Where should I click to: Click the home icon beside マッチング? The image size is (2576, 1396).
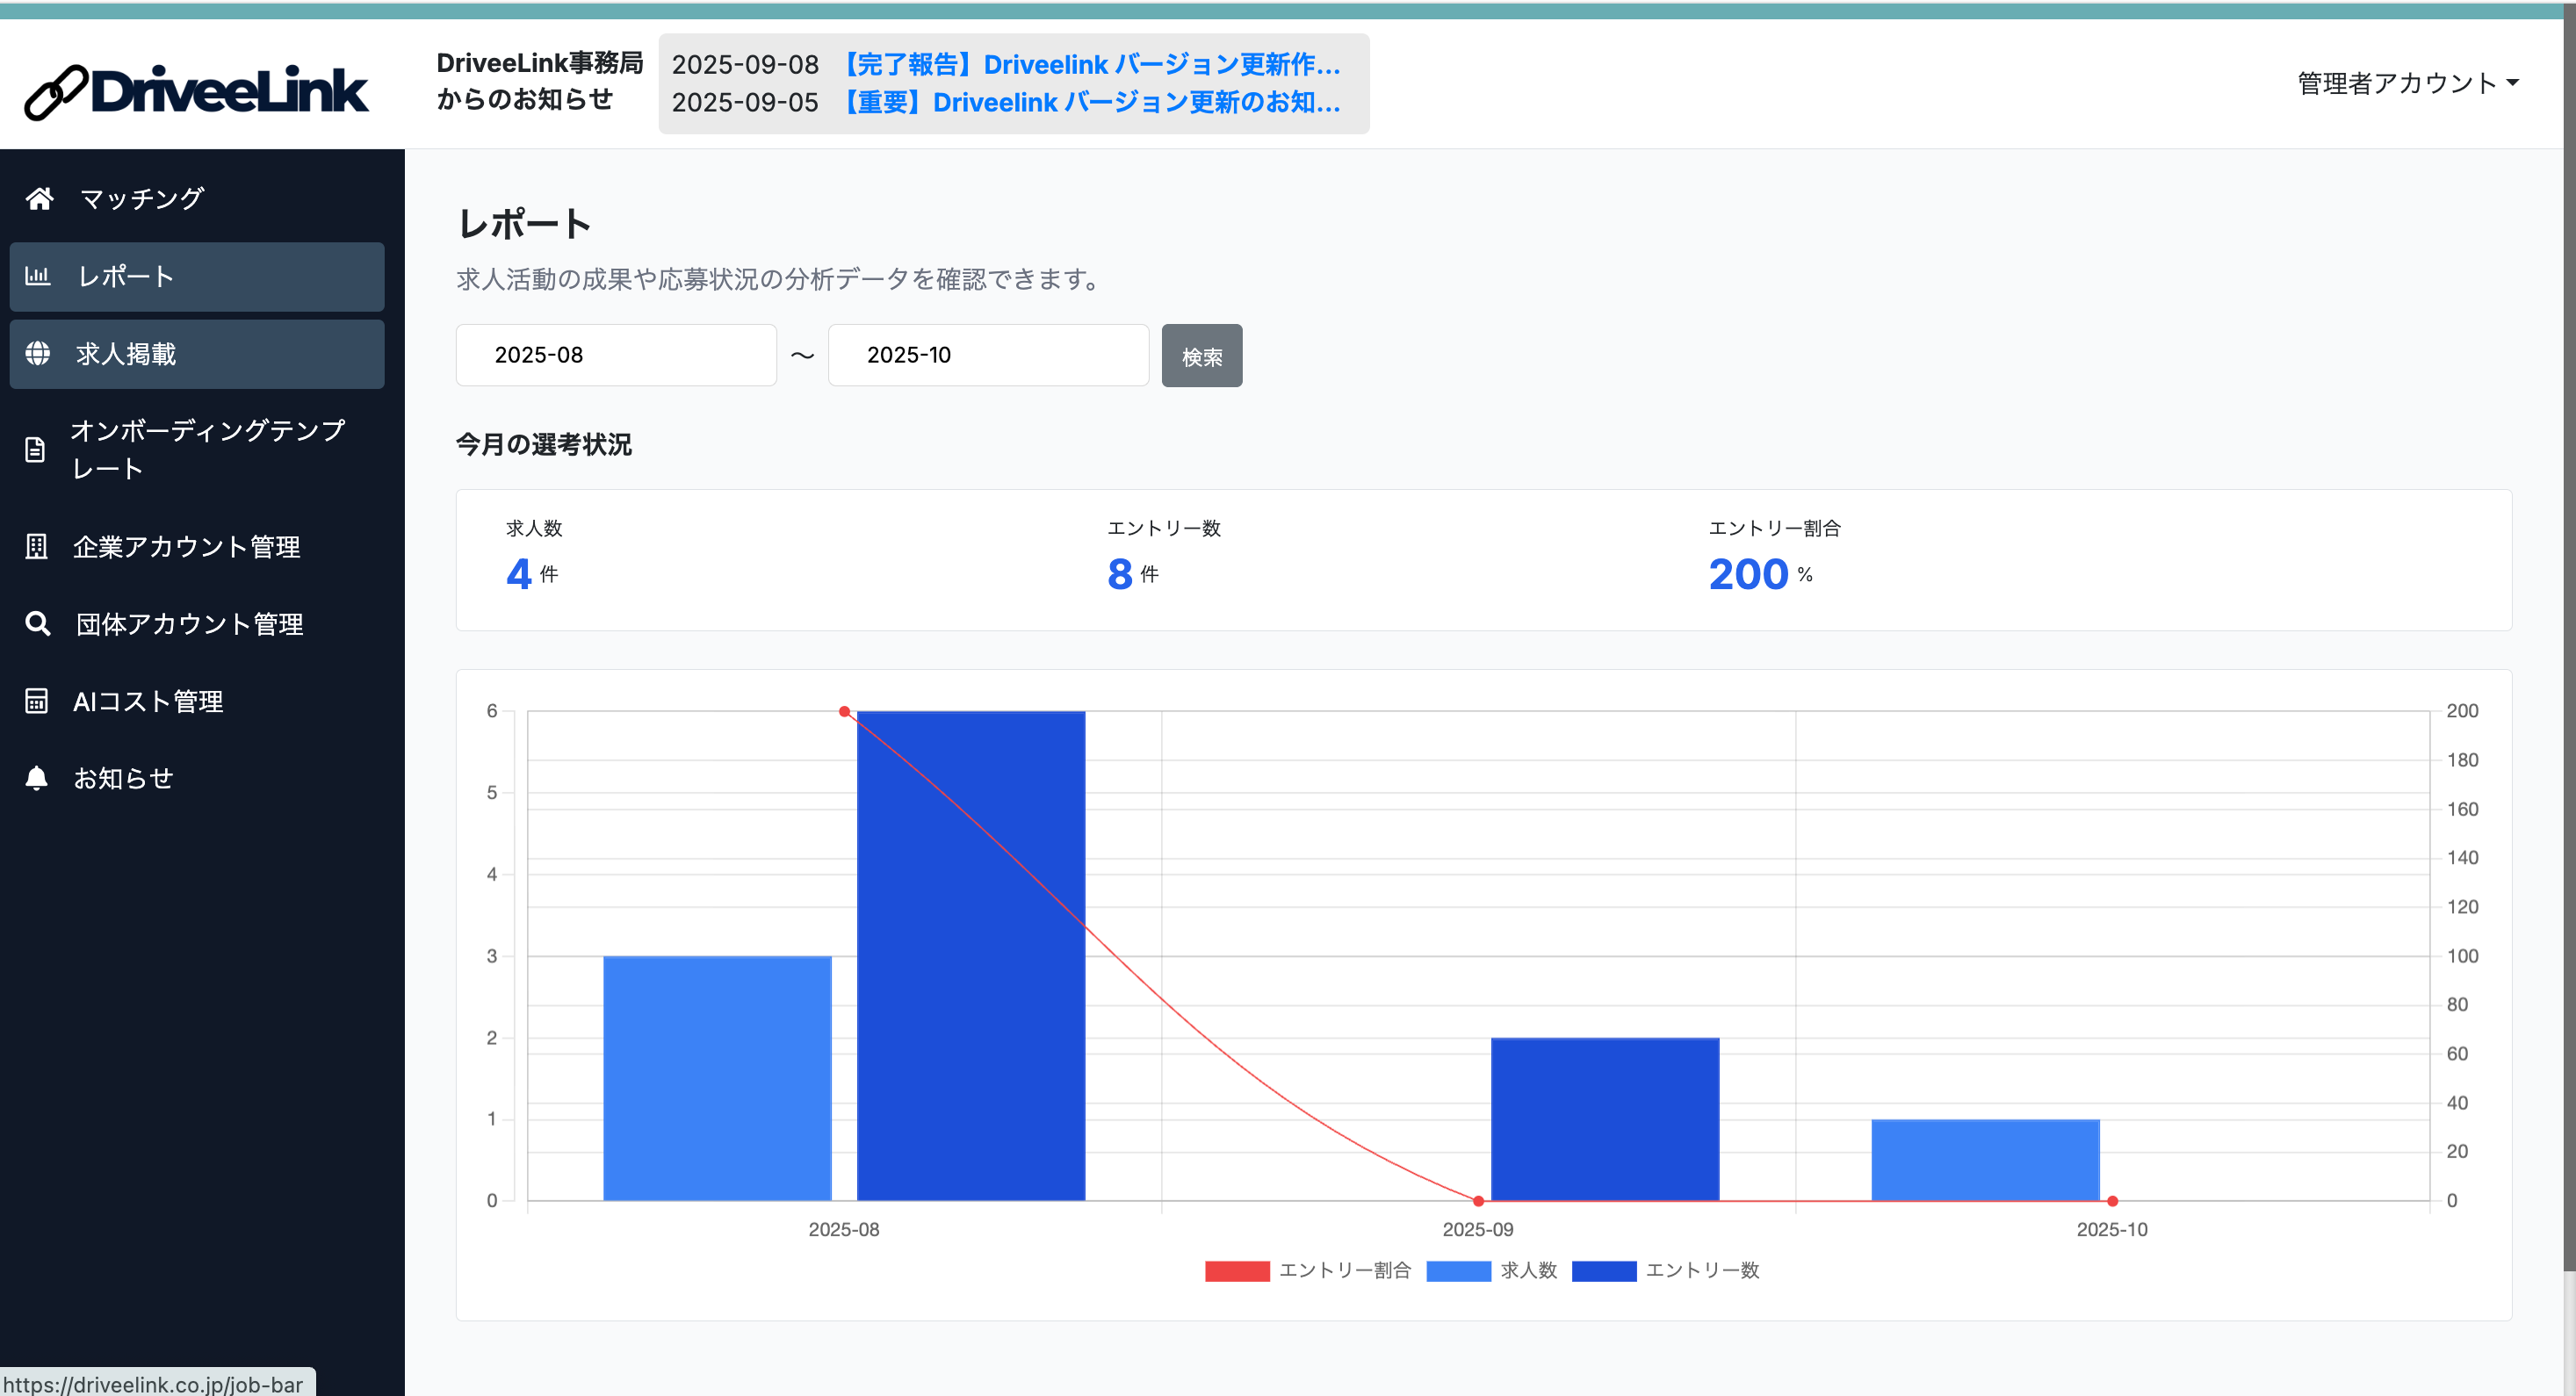[x=39, y=199]
